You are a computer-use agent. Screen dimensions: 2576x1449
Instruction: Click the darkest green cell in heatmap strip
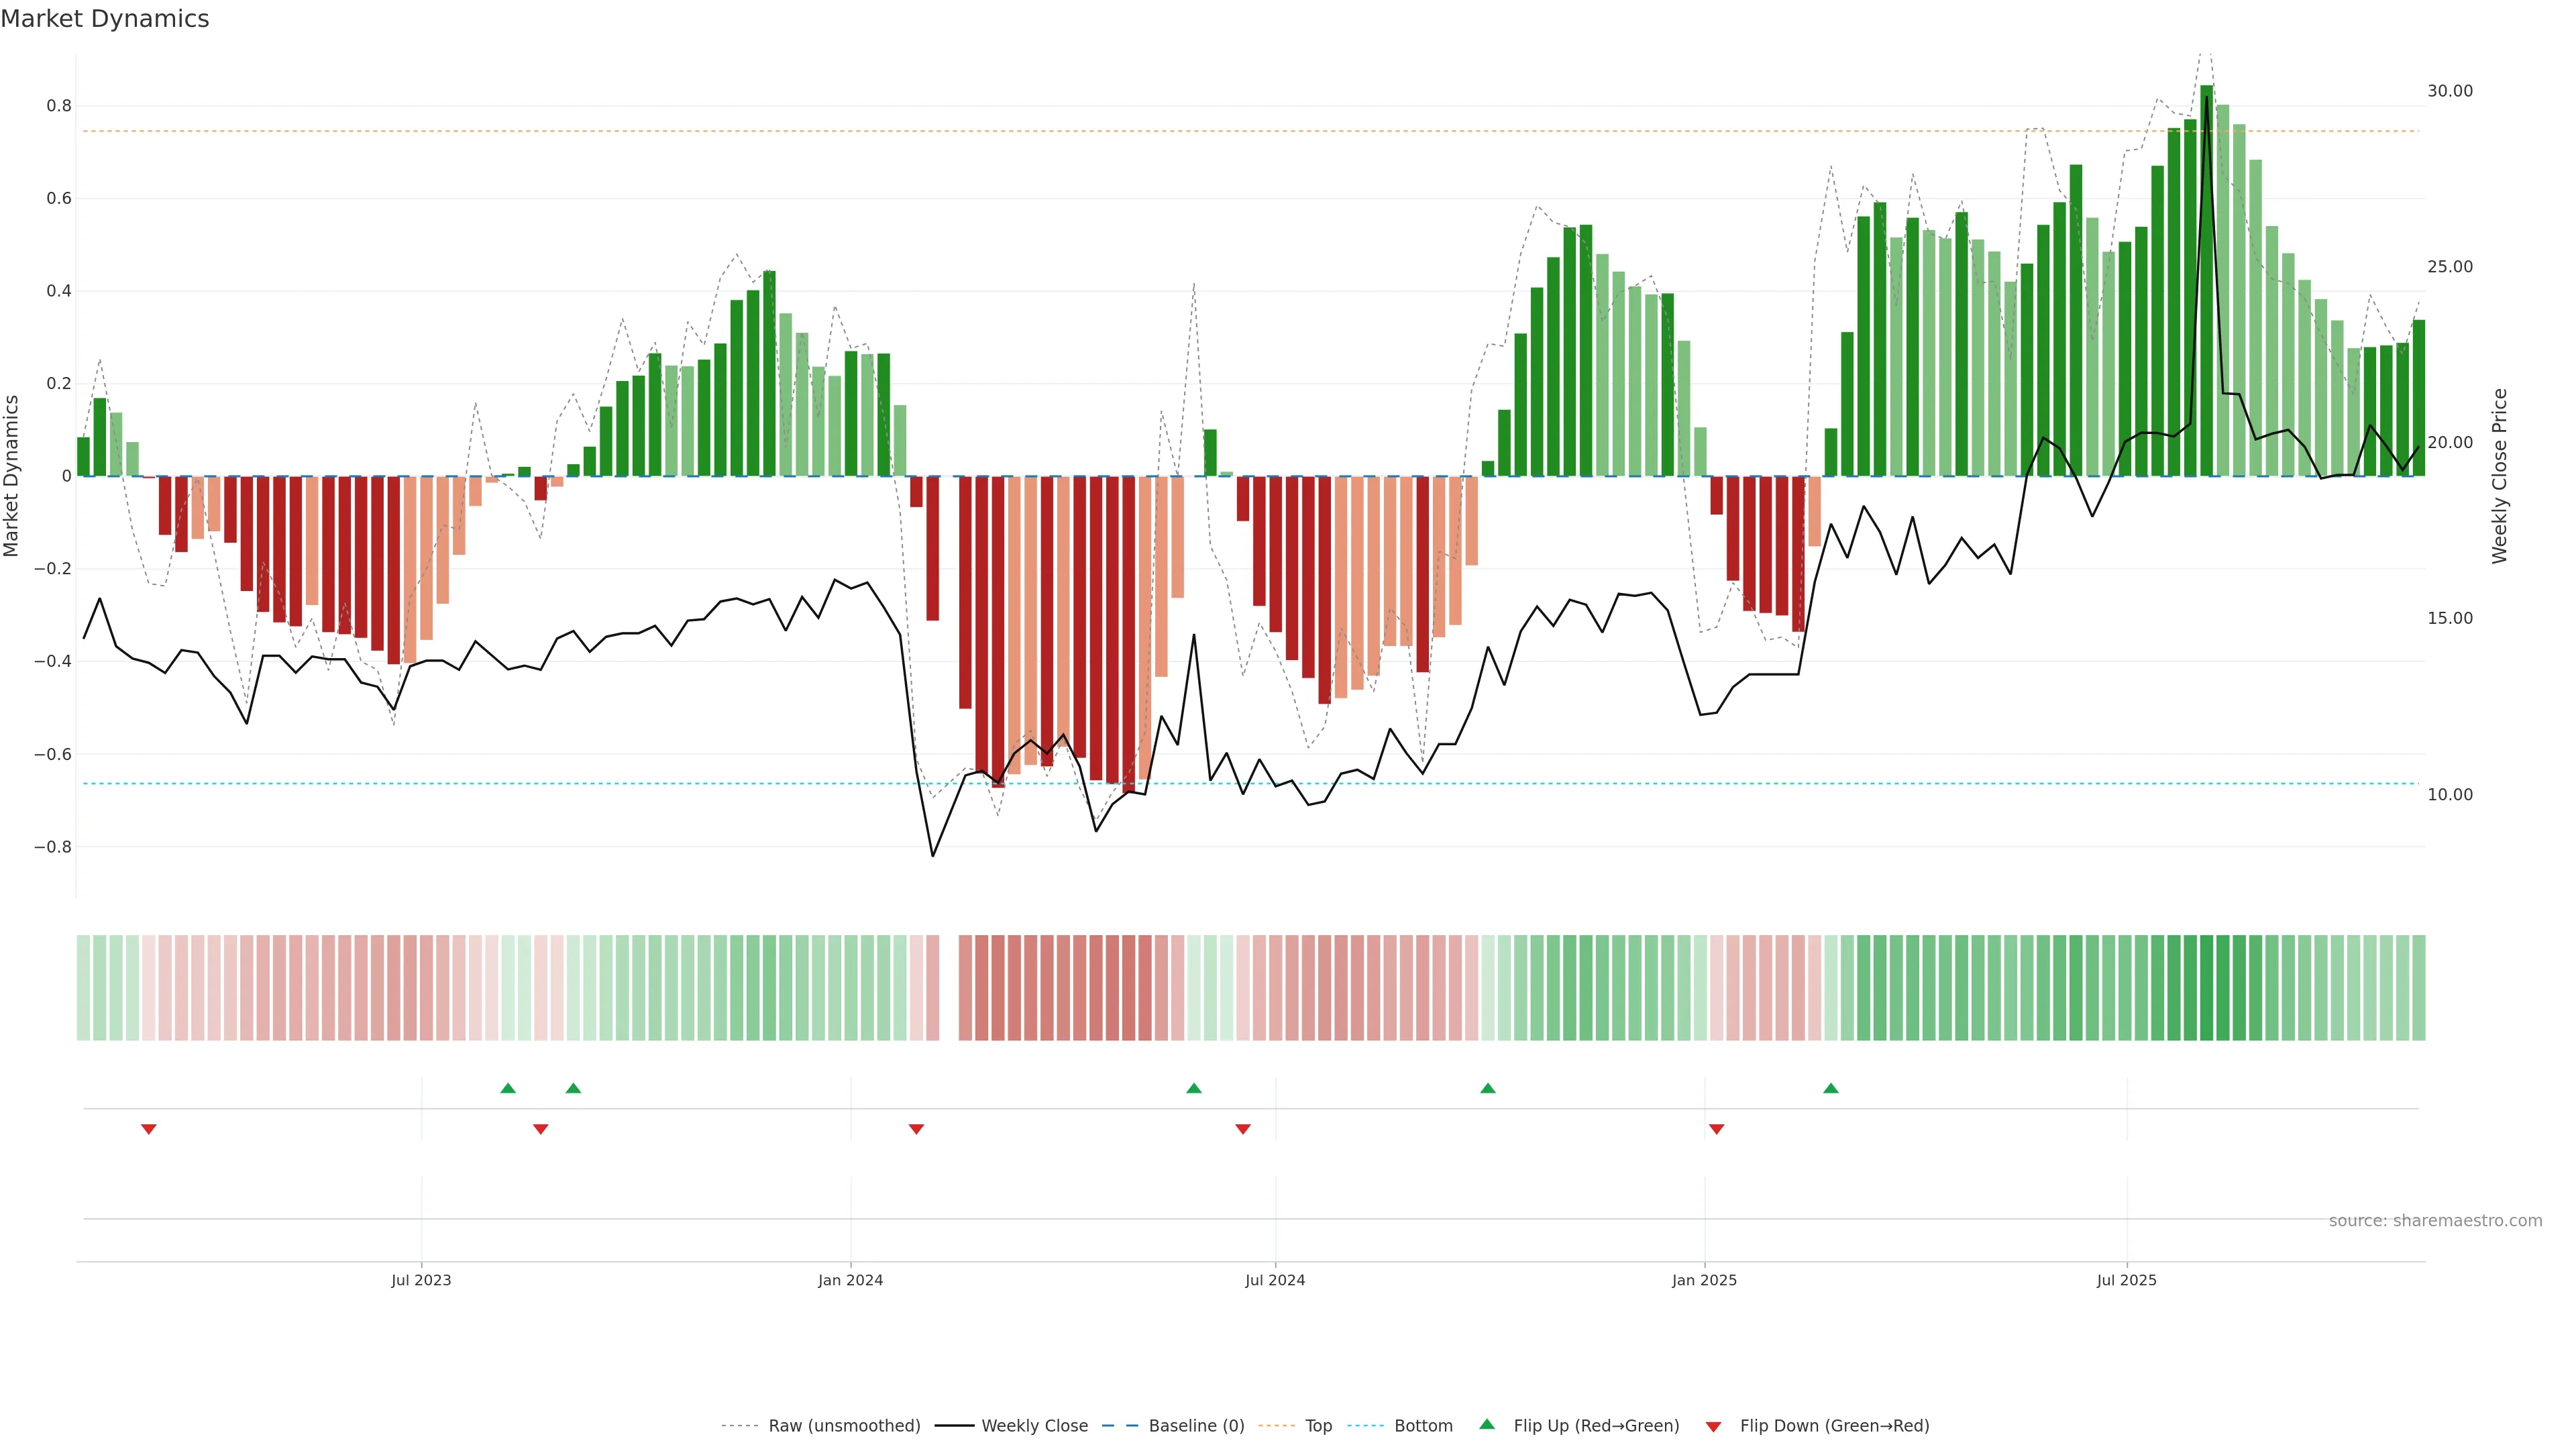pyautogui.click(x=2206, y=988)
